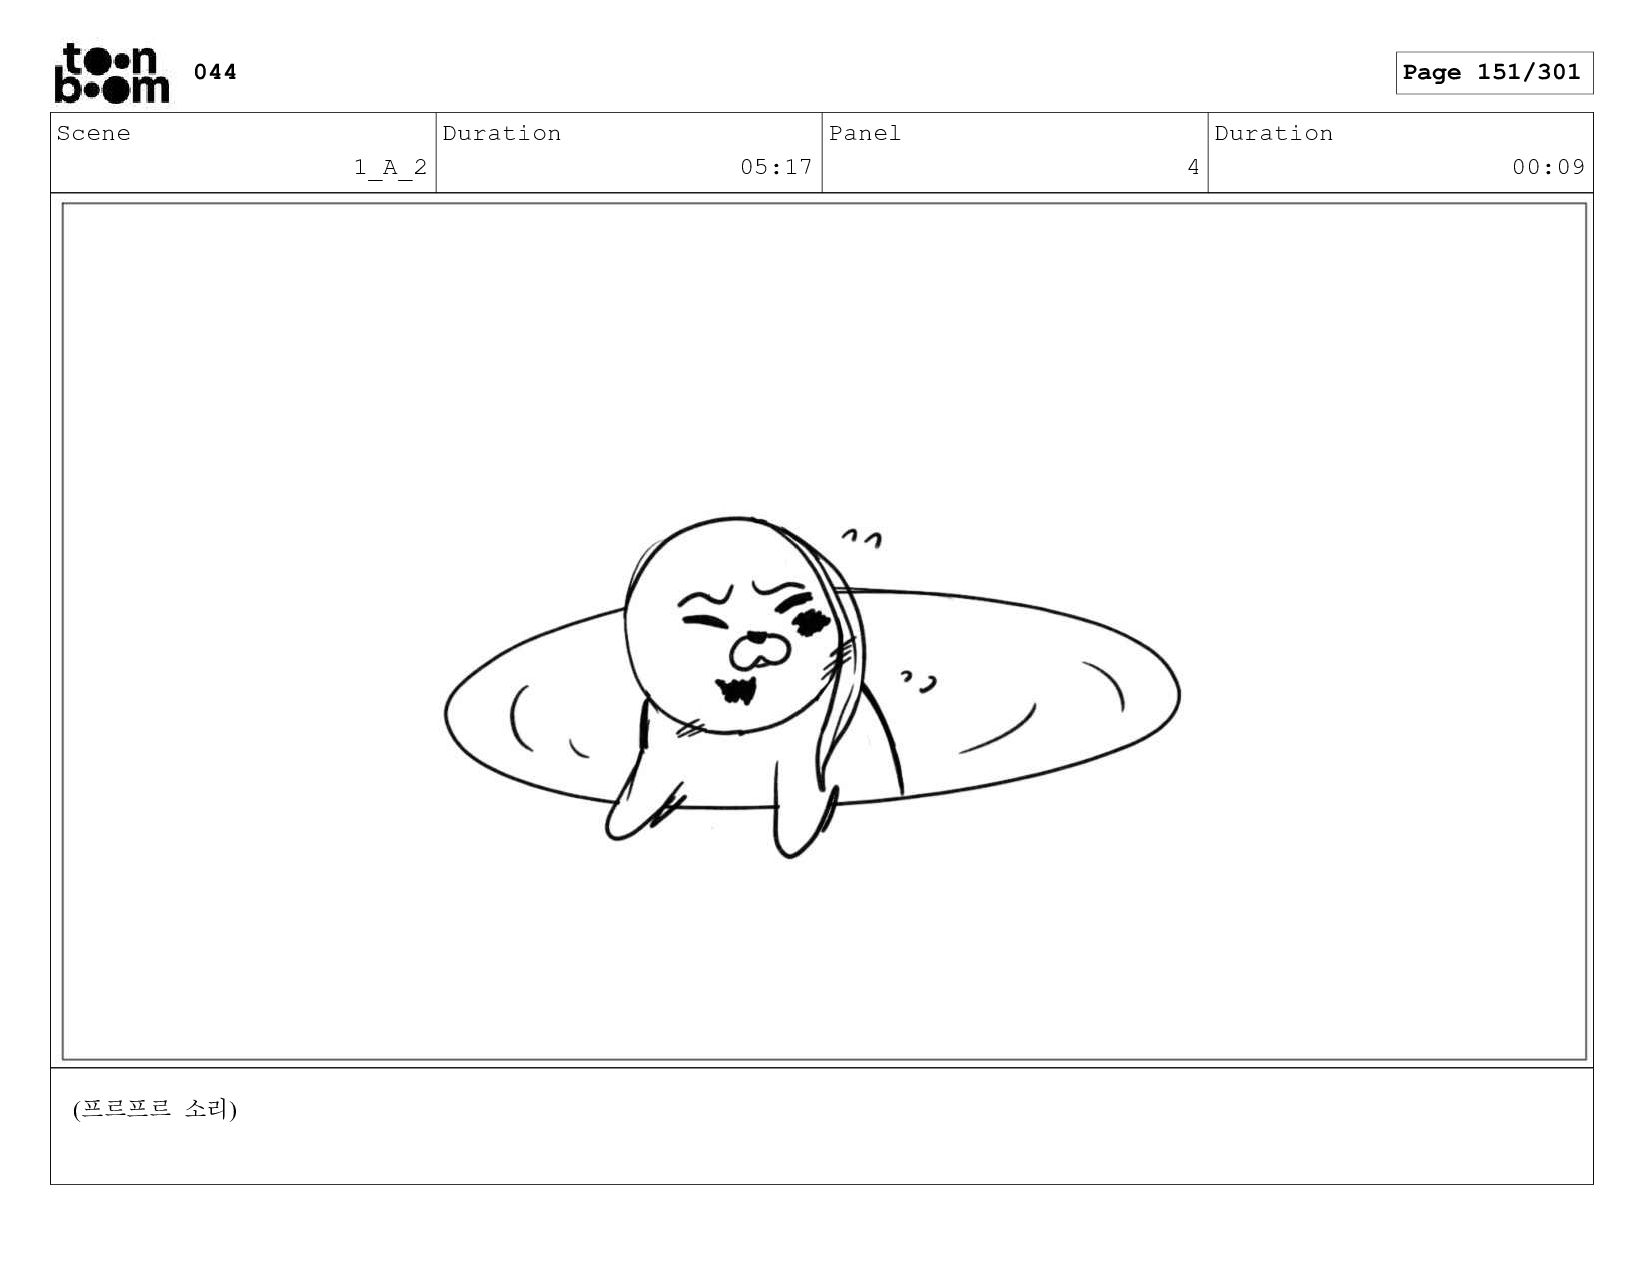1646x1275 pixels.
Task: Select the storyboard number 044
Action: click(215, 72)
